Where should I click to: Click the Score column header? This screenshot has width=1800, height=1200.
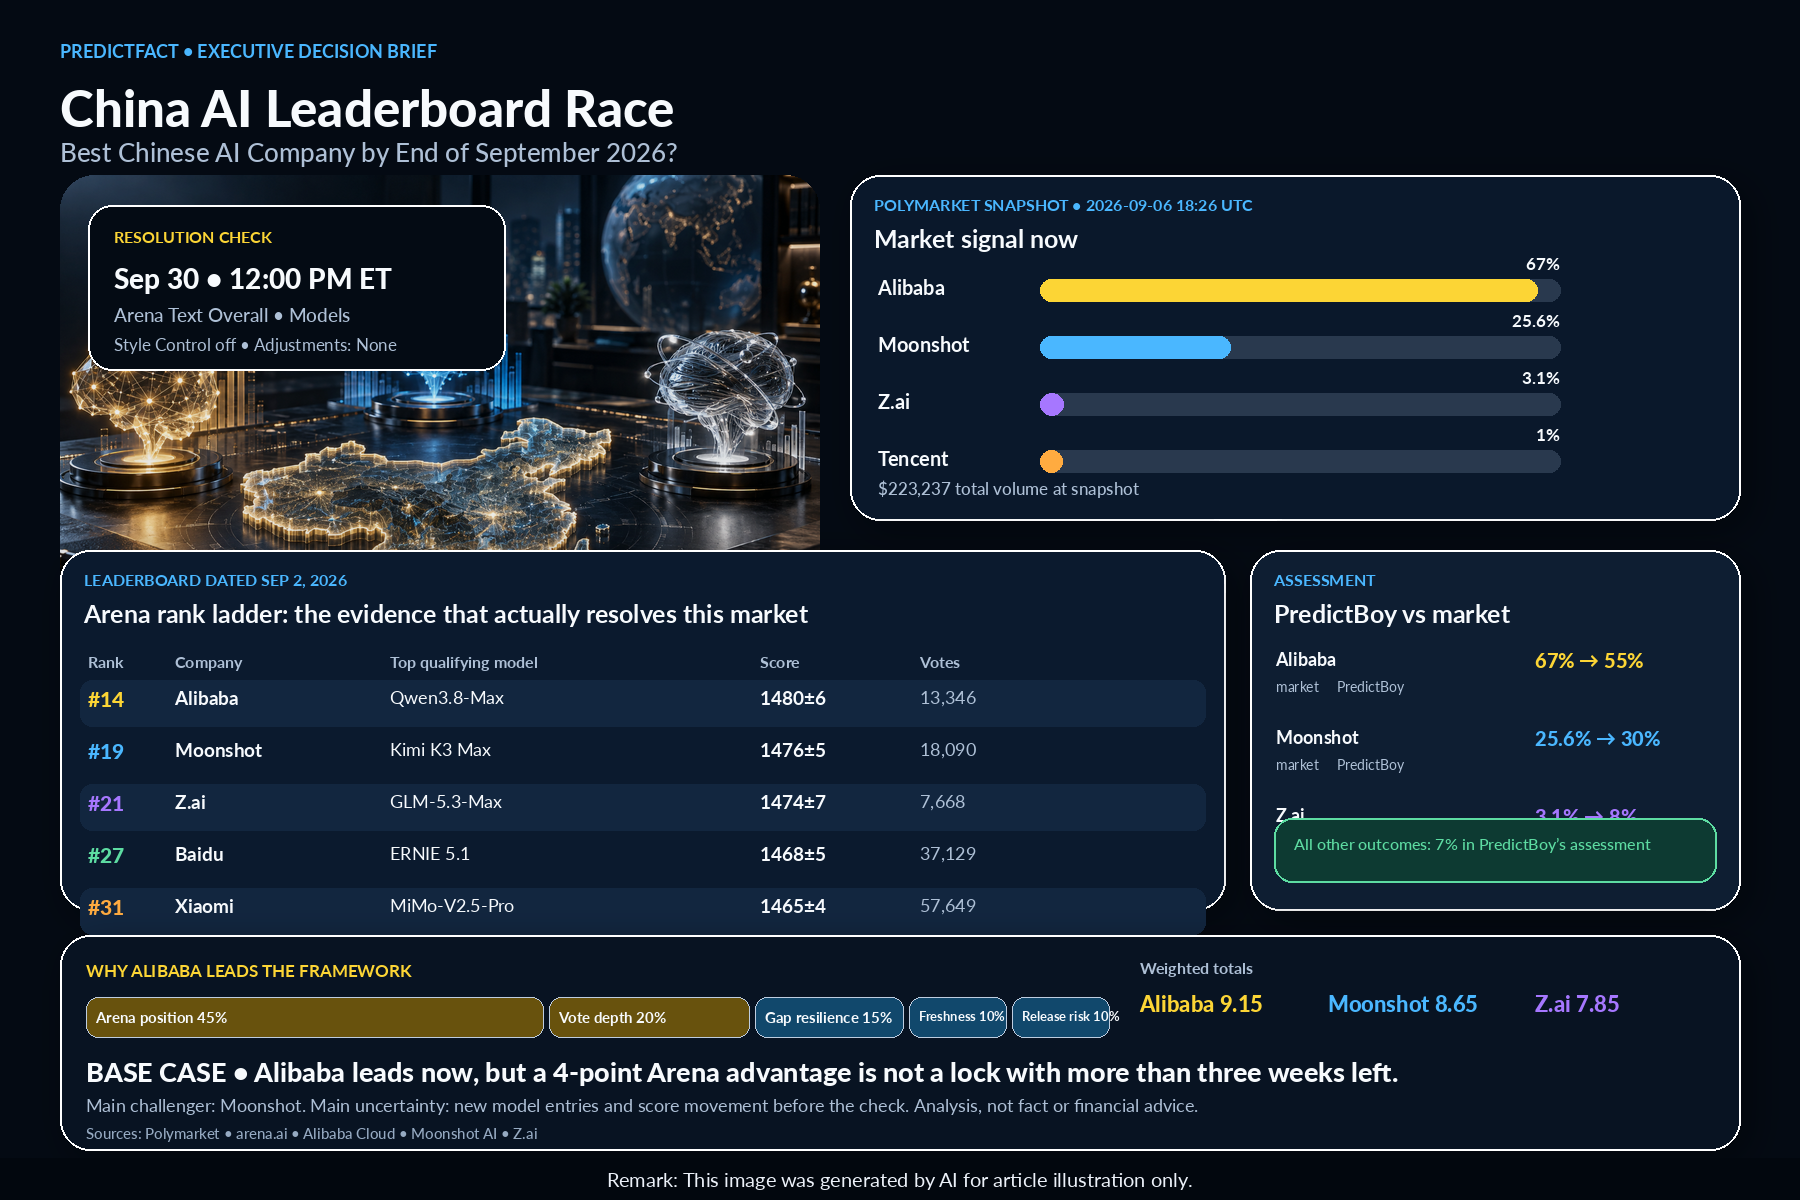pos(780,662)
